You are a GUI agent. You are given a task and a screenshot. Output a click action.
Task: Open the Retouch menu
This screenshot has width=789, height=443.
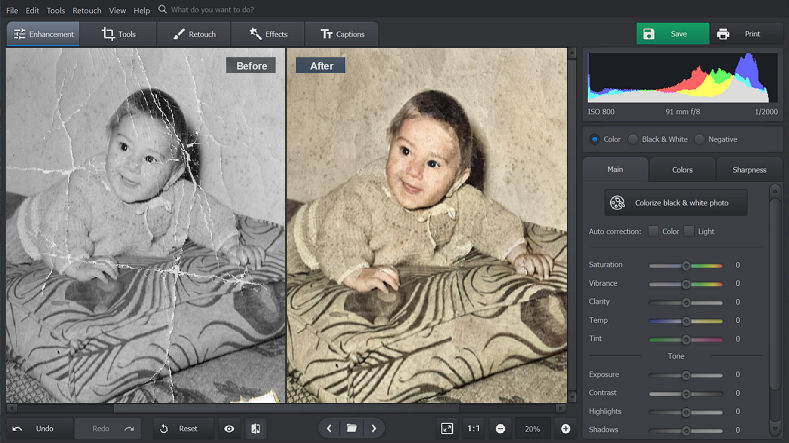[x=87, y=10]
